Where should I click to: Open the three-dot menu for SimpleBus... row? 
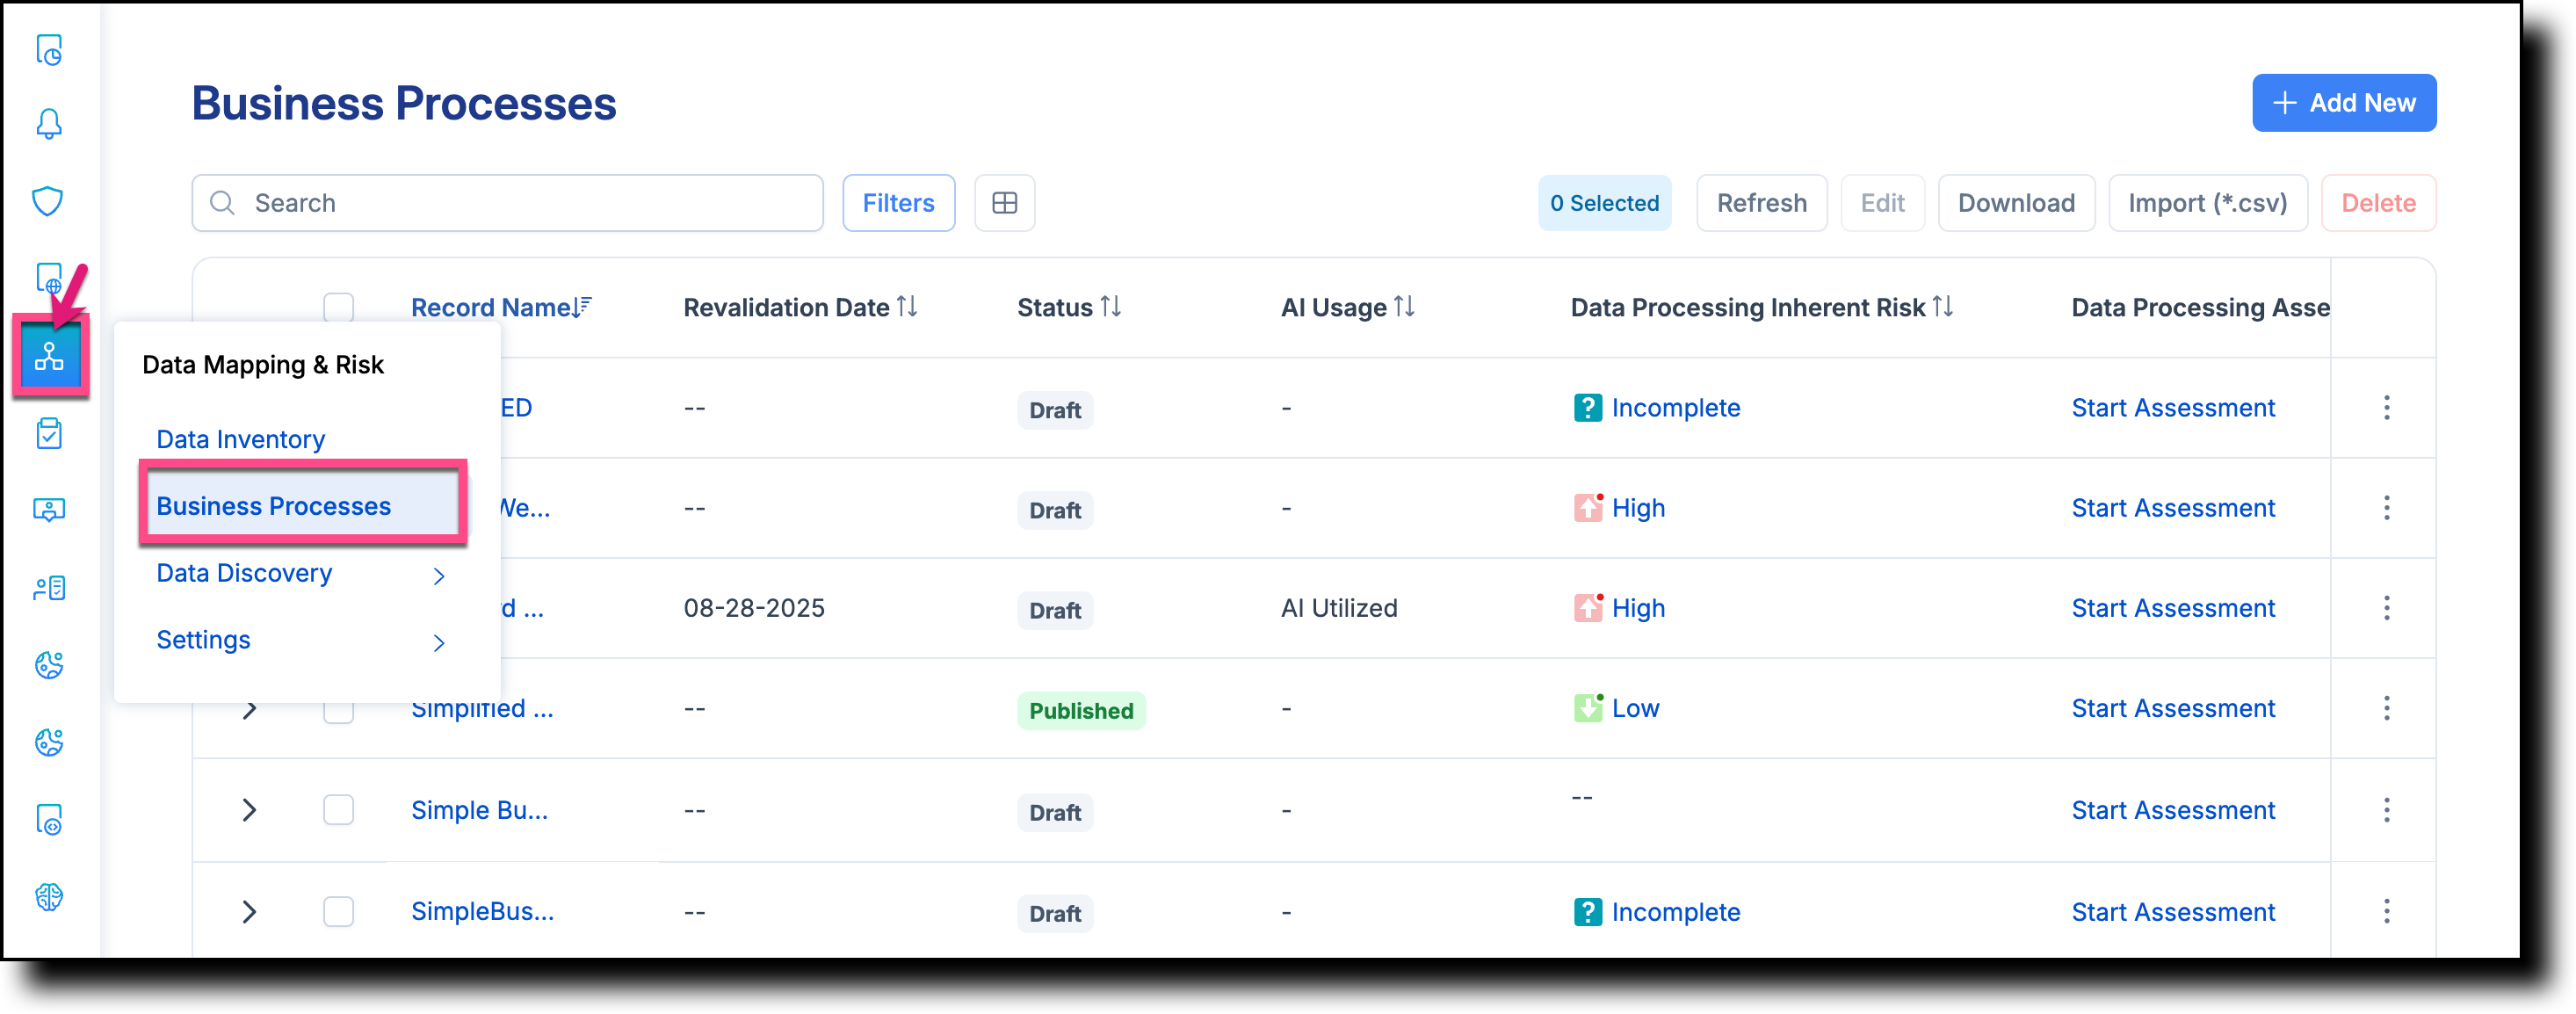2386,911
